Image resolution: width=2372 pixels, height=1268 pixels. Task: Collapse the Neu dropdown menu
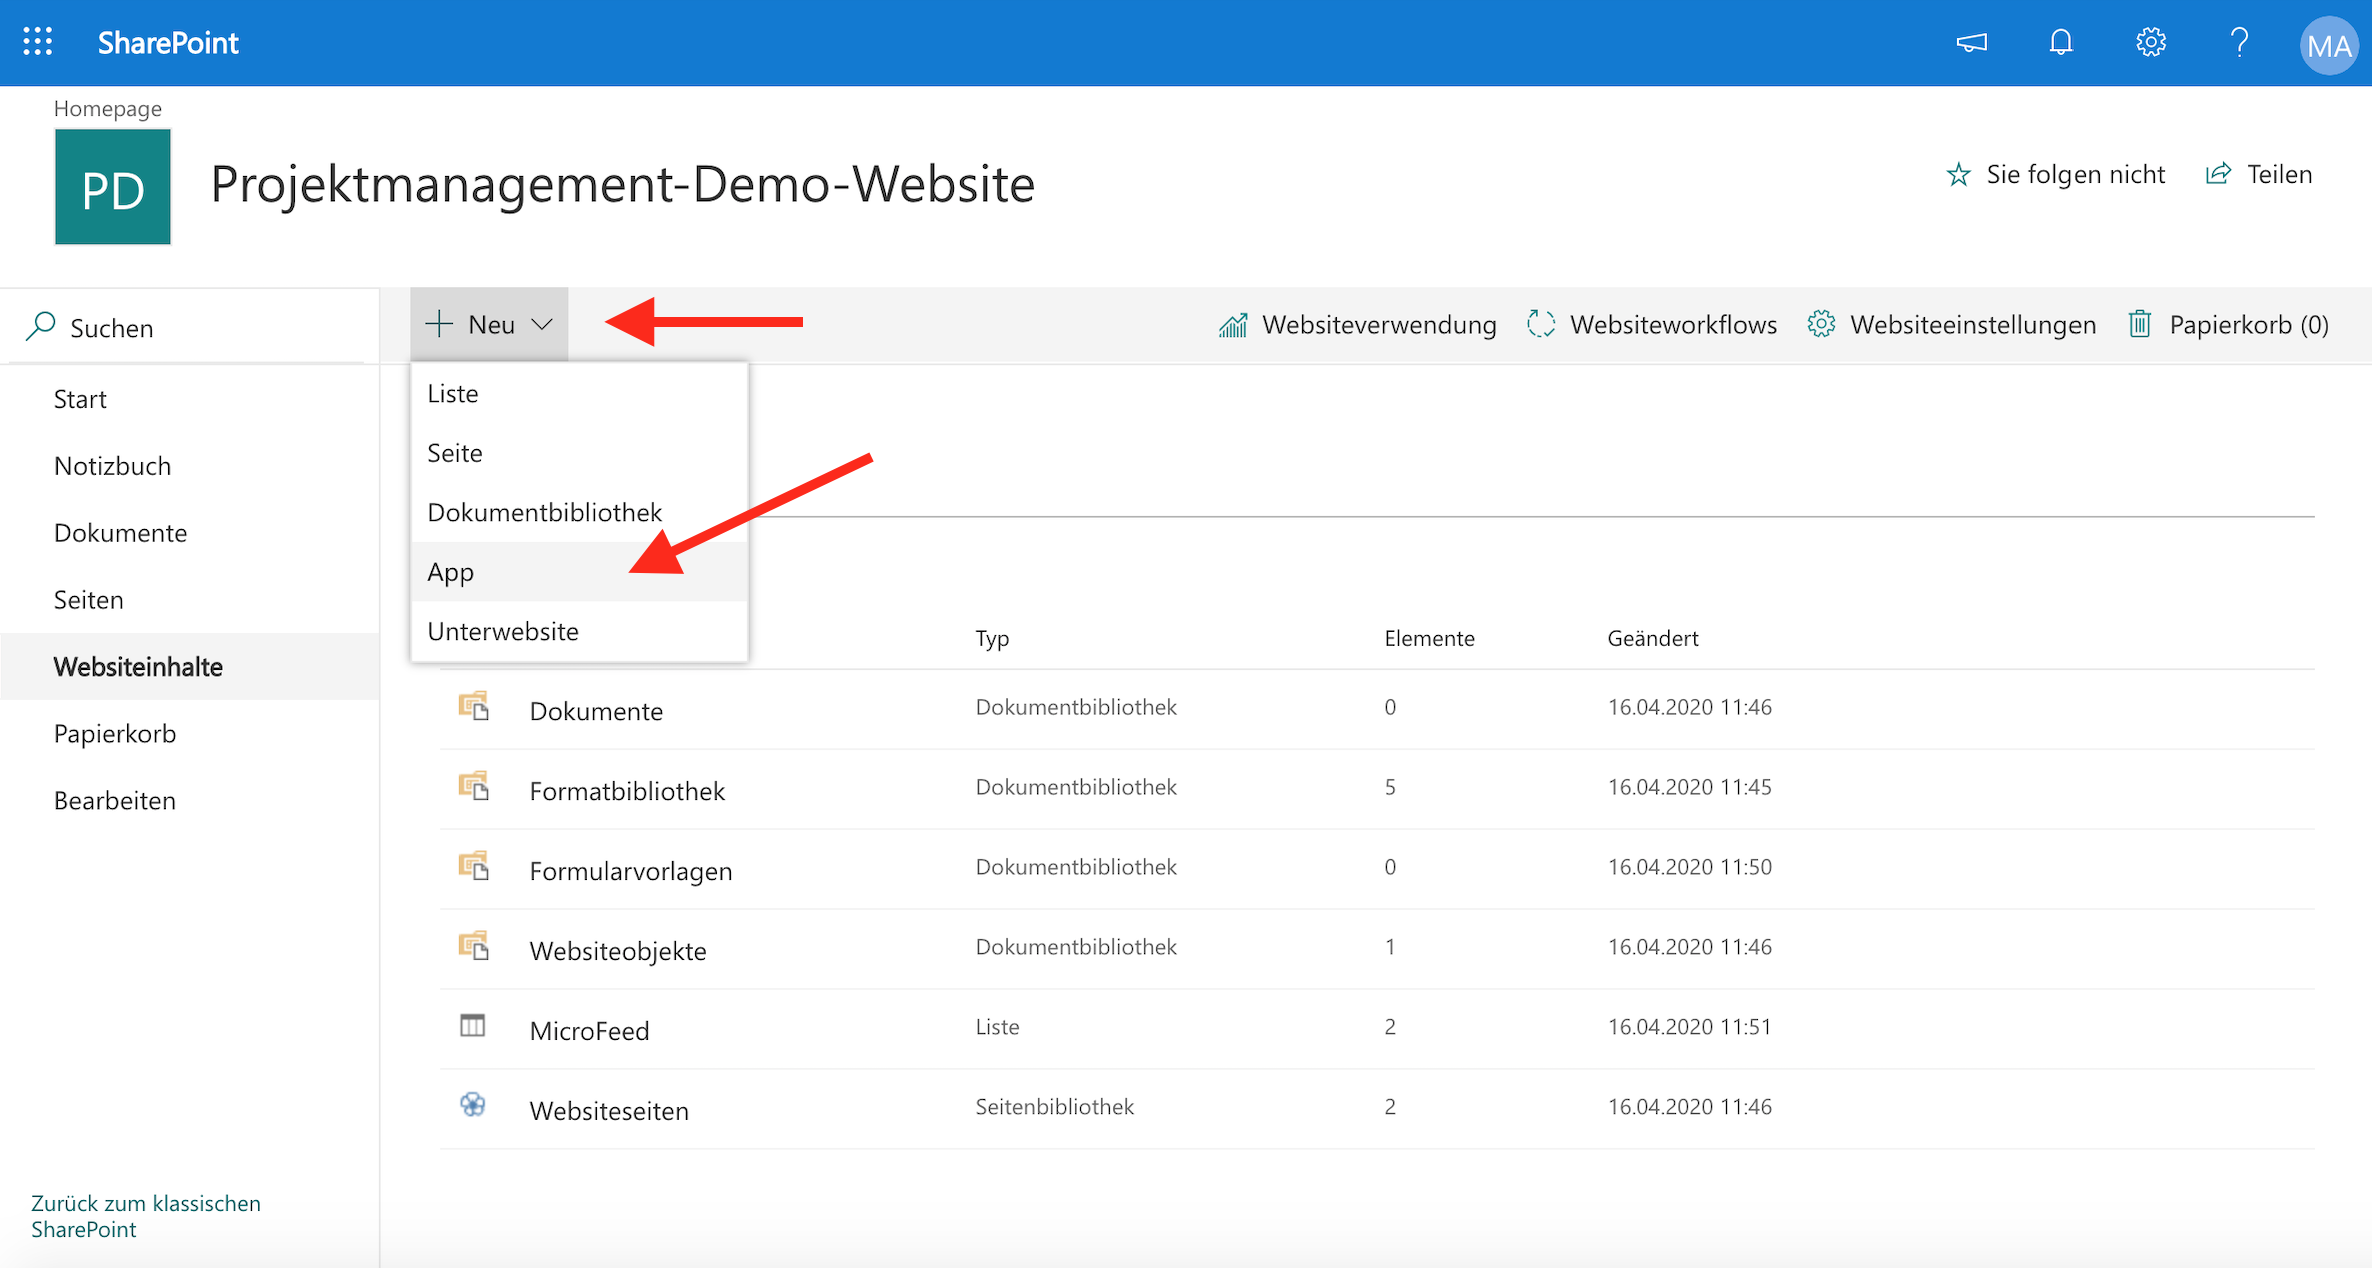coord(489,324)
